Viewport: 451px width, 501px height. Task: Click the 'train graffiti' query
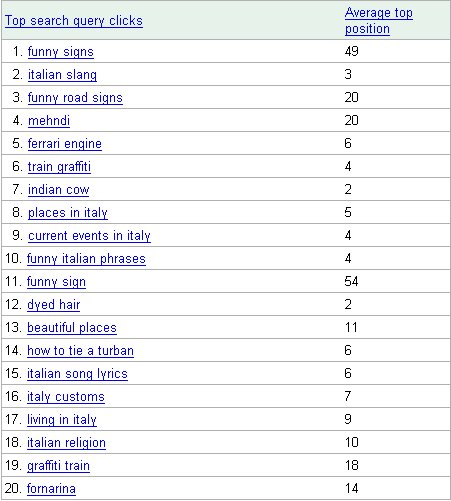[59, 167]
